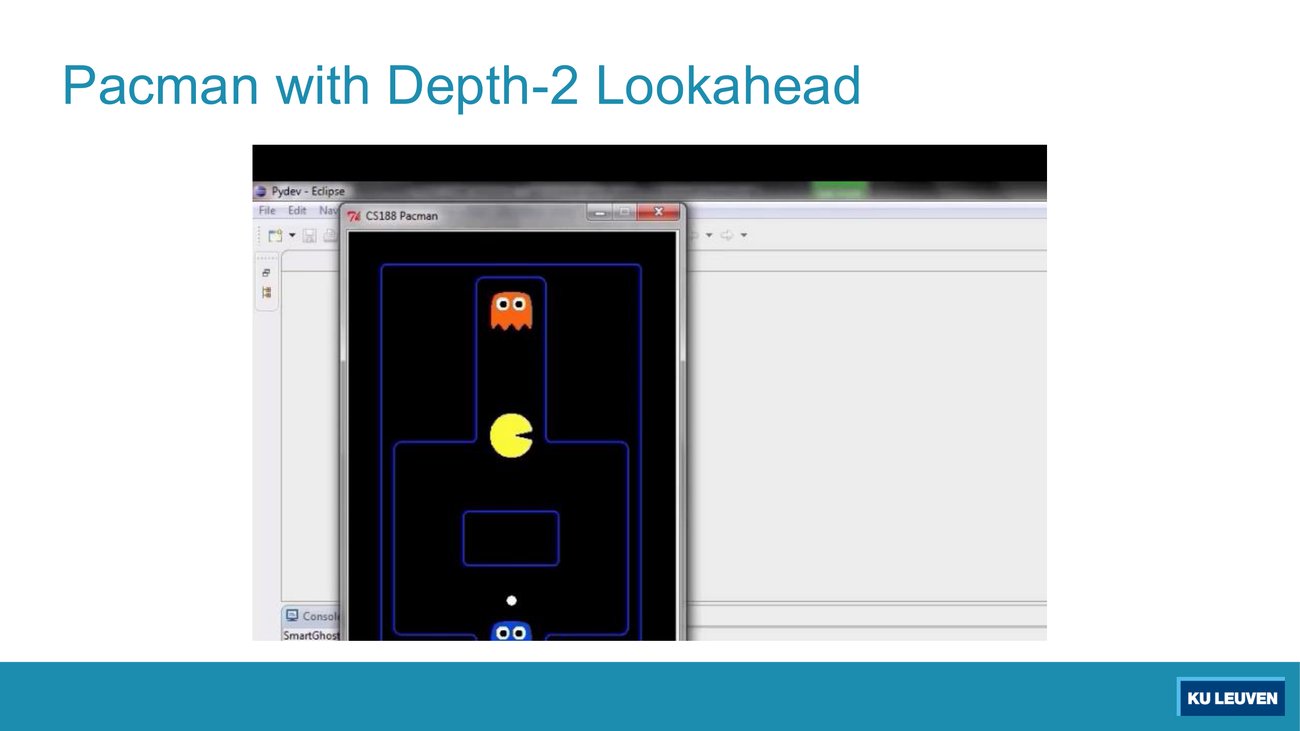The width and height of the screenshot is (1300, 731).
Task: Click the Eclipse icon in Pydev title bar
Action: (262, 191)
